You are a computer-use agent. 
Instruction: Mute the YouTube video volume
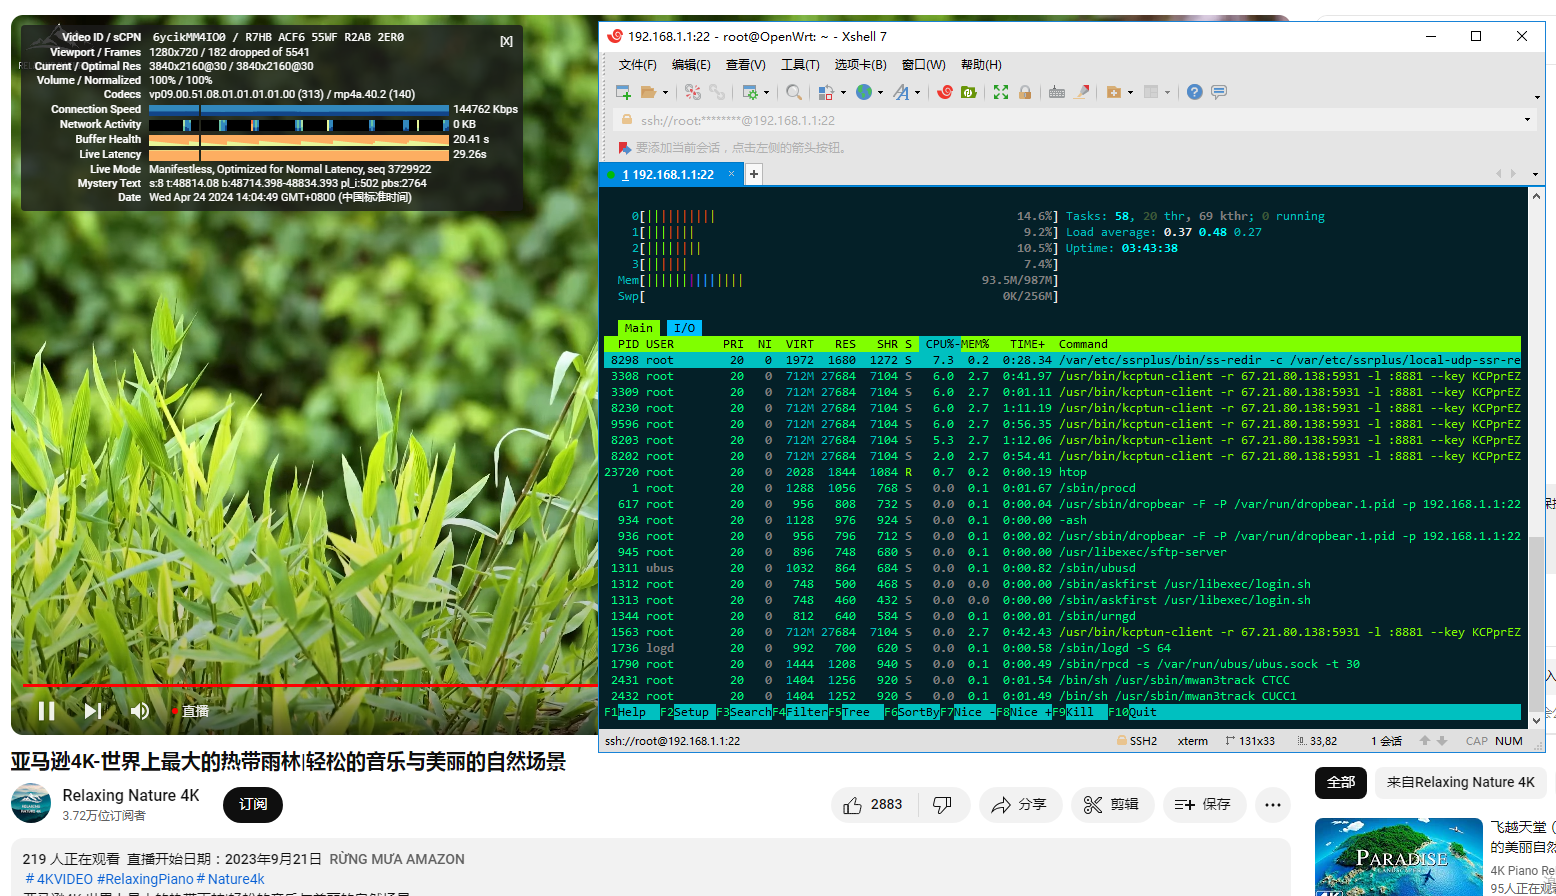[x=140, y=711]
